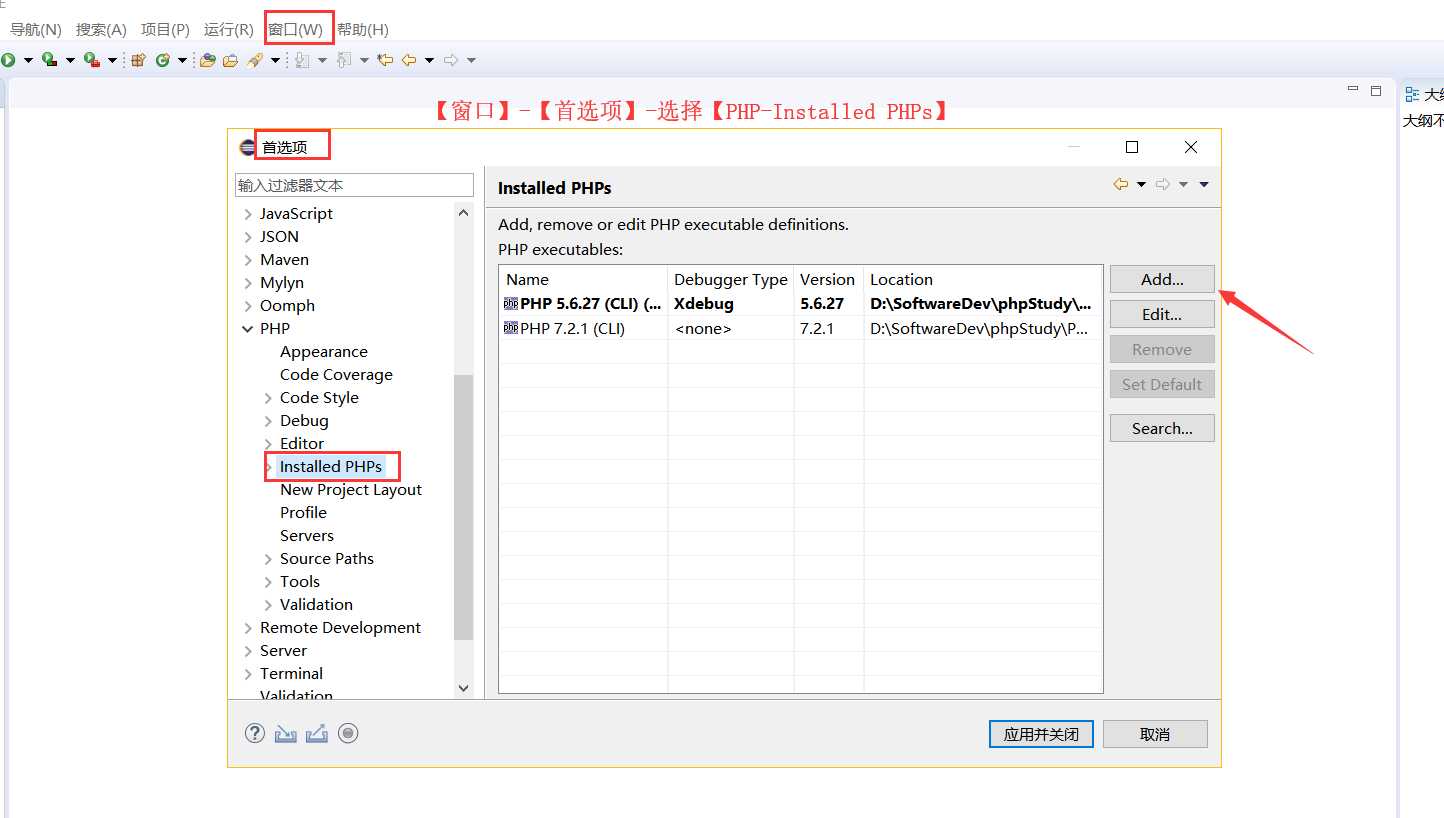
Task: Open the 导航(N) menu
Action: point(36,29)
